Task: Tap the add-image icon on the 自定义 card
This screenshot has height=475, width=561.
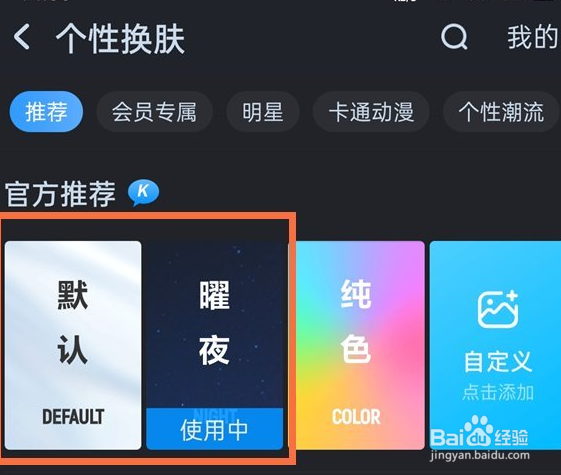Action: coord(498,309)
